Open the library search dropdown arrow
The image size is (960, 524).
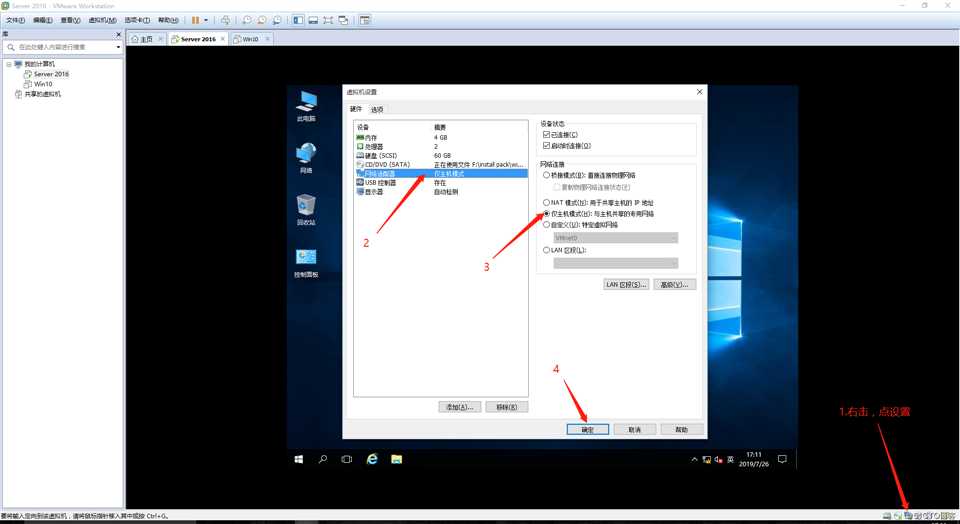tap(118, 47)
